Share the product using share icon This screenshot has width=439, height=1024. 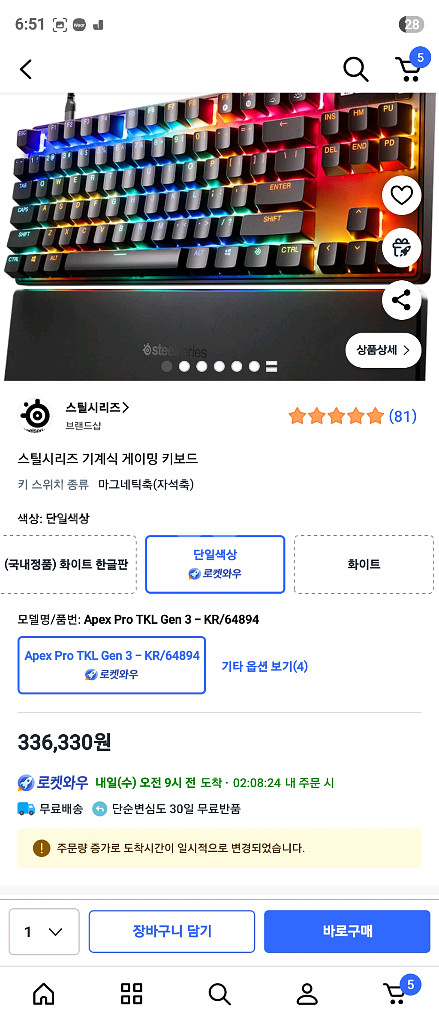coord(401,300)
